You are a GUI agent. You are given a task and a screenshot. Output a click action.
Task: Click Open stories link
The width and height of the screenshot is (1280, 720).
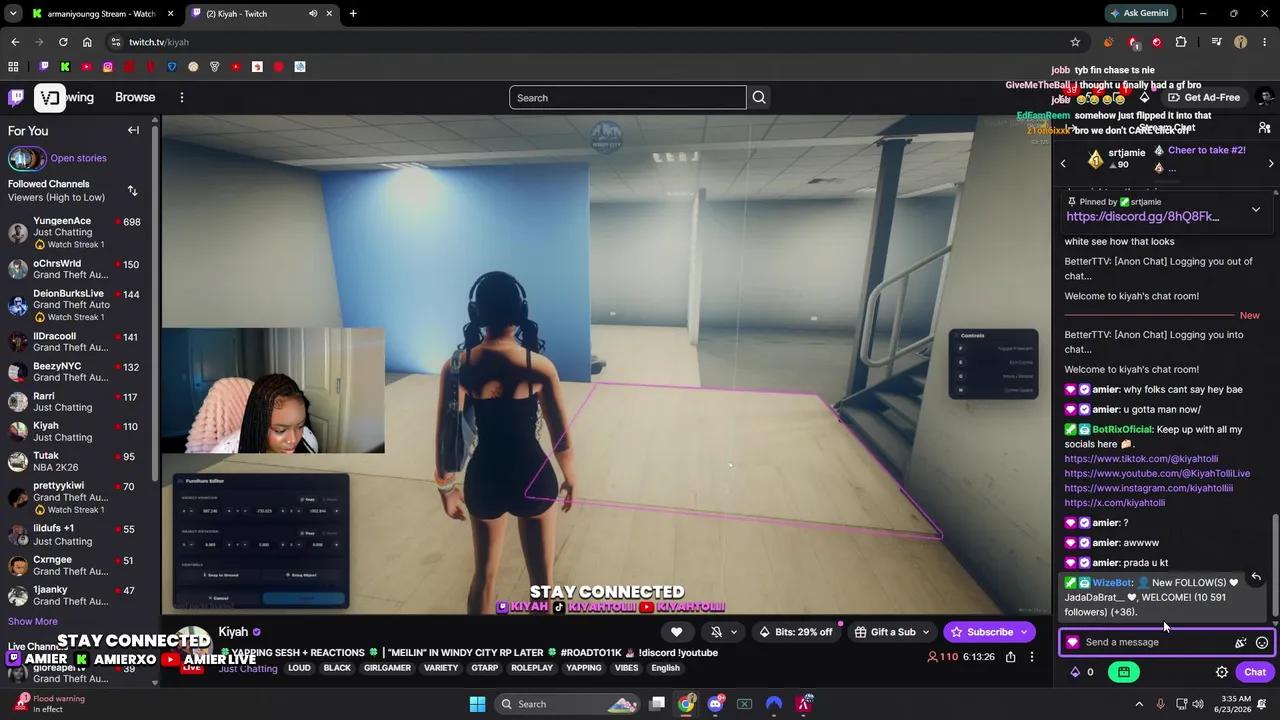(x=78, y=158)
